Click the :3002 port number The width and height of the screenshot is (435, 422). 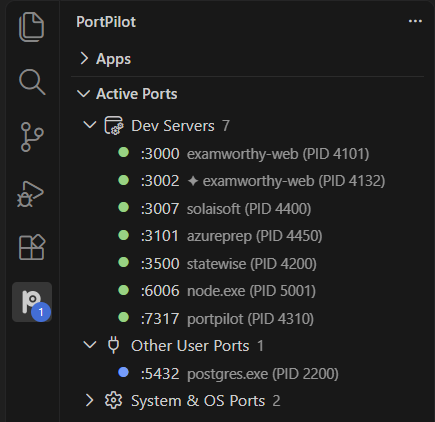pos(160,181)
